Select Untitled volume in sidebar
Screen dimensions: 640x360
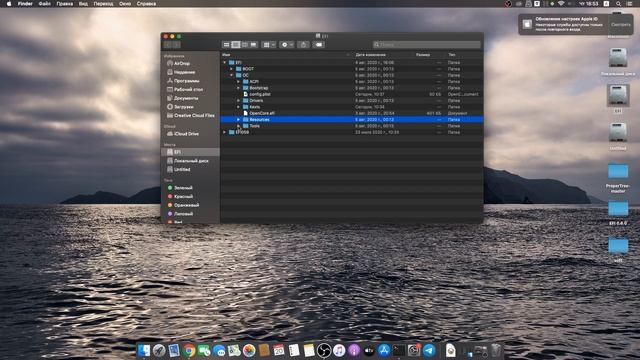(x=178, y=169)
